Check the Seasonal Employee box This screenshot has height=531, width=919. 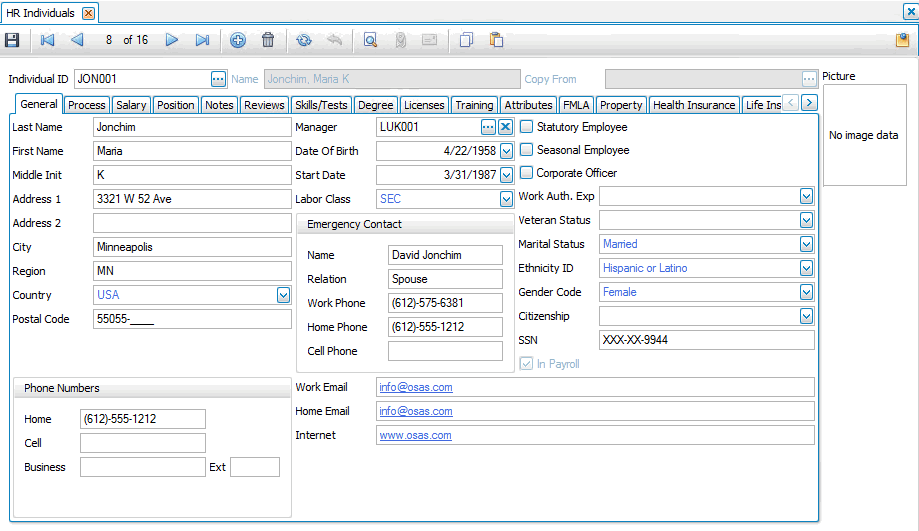pos(526,150)
